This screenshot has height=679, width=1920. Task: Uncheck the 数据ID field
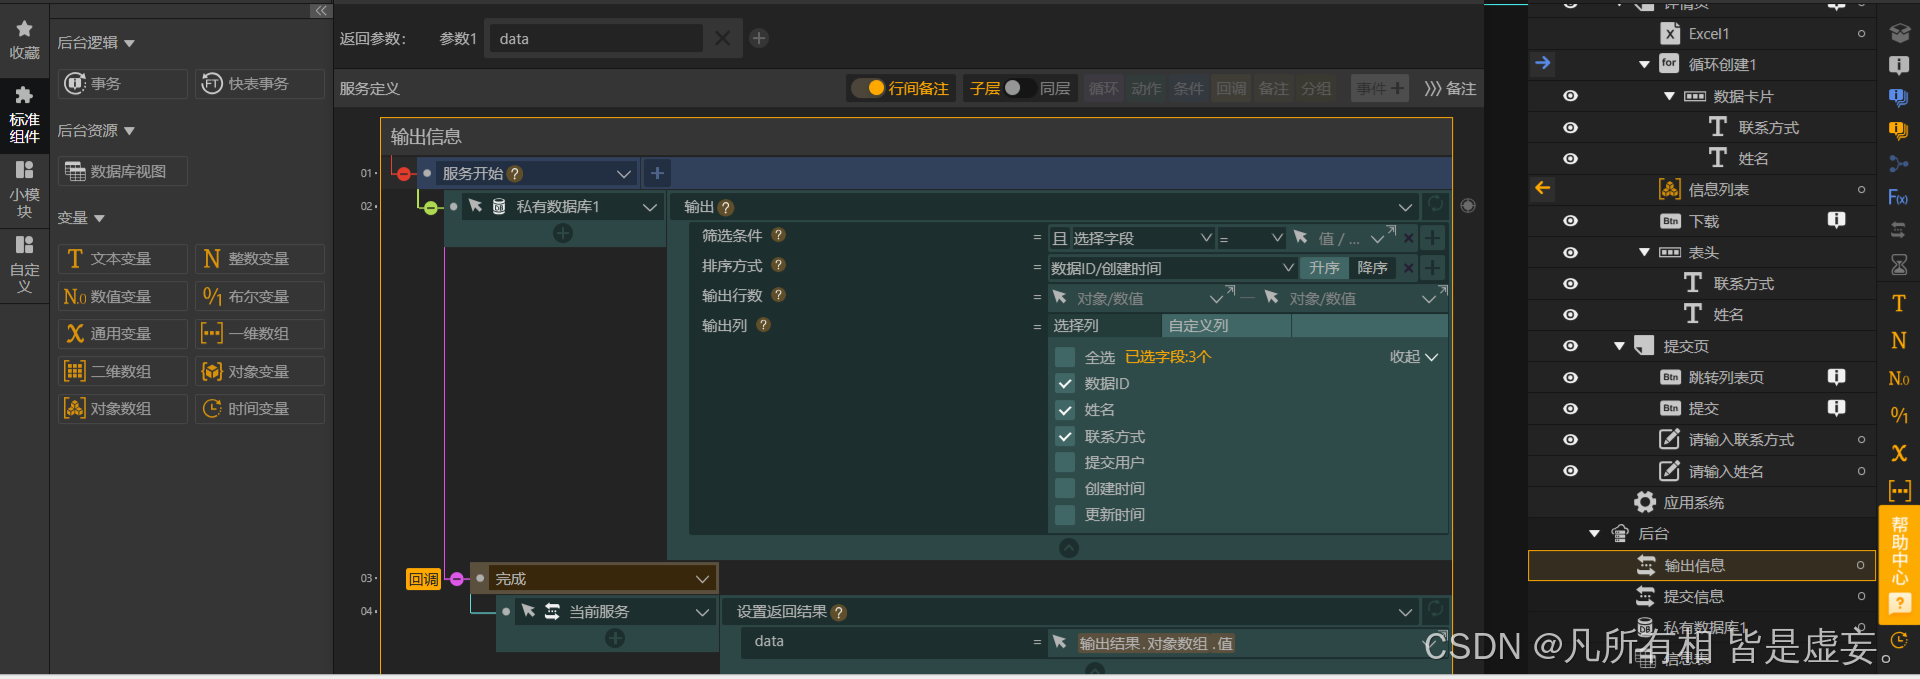click(x=1065, y=384)
